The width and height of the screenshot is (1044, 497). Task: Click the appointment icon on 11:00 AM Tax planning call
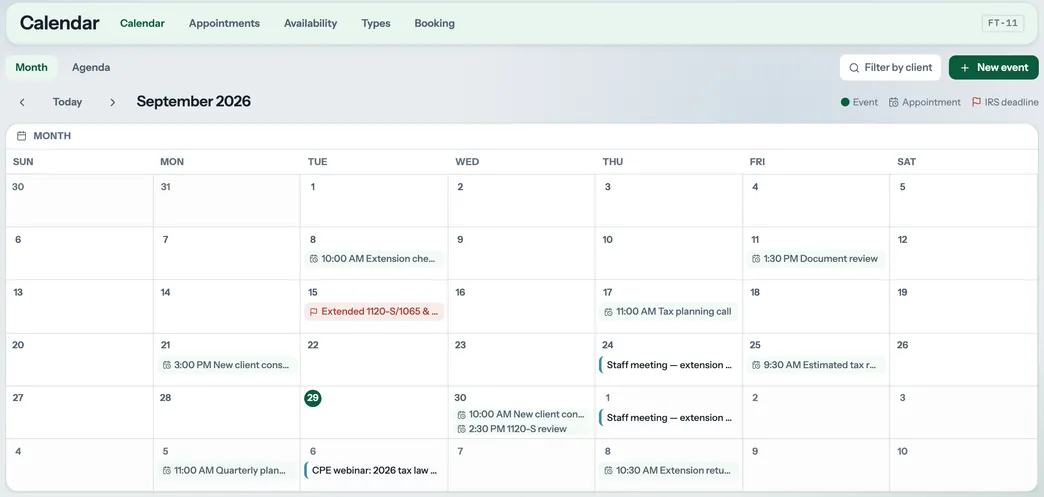[609, 311]
